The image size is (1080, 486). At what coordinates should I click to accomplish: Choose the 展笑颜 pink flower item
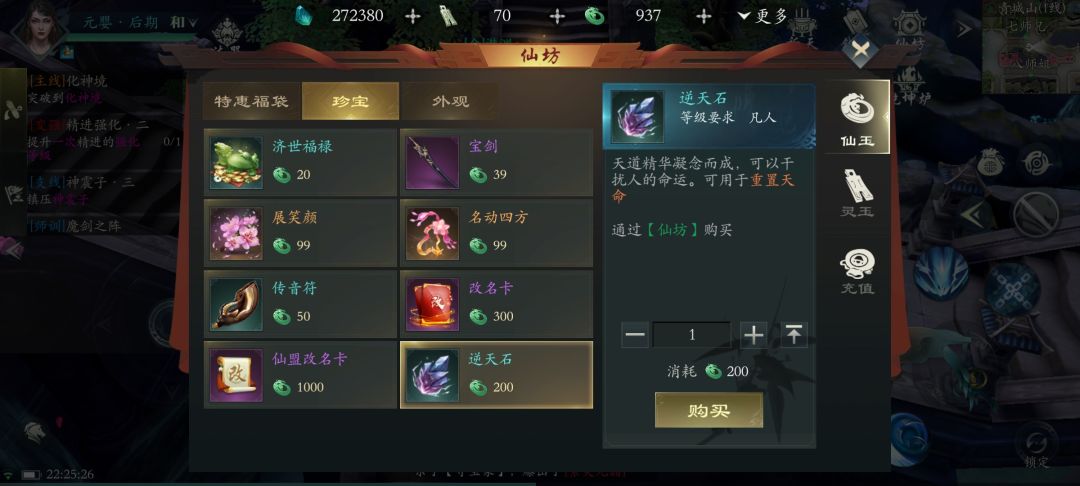tap(300, 233)
